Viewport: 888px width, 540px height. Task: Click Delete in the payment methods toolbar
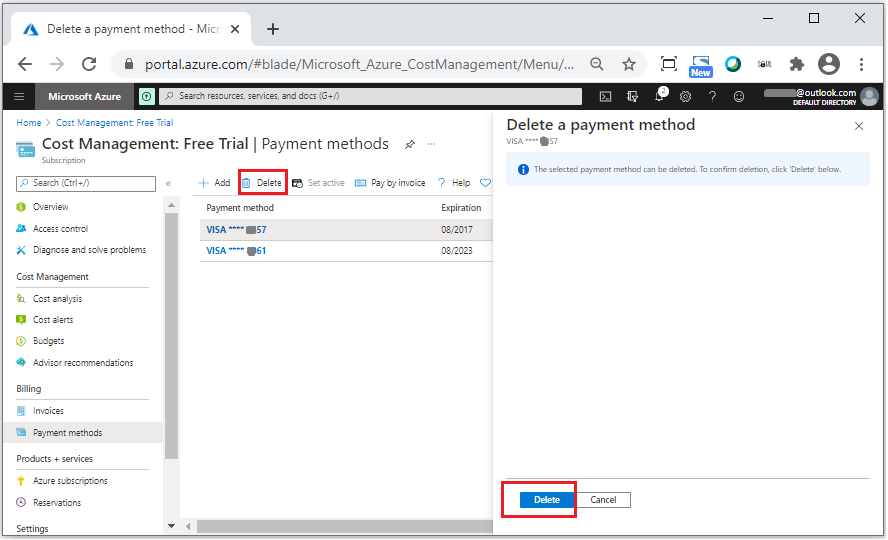click(262, 183)
